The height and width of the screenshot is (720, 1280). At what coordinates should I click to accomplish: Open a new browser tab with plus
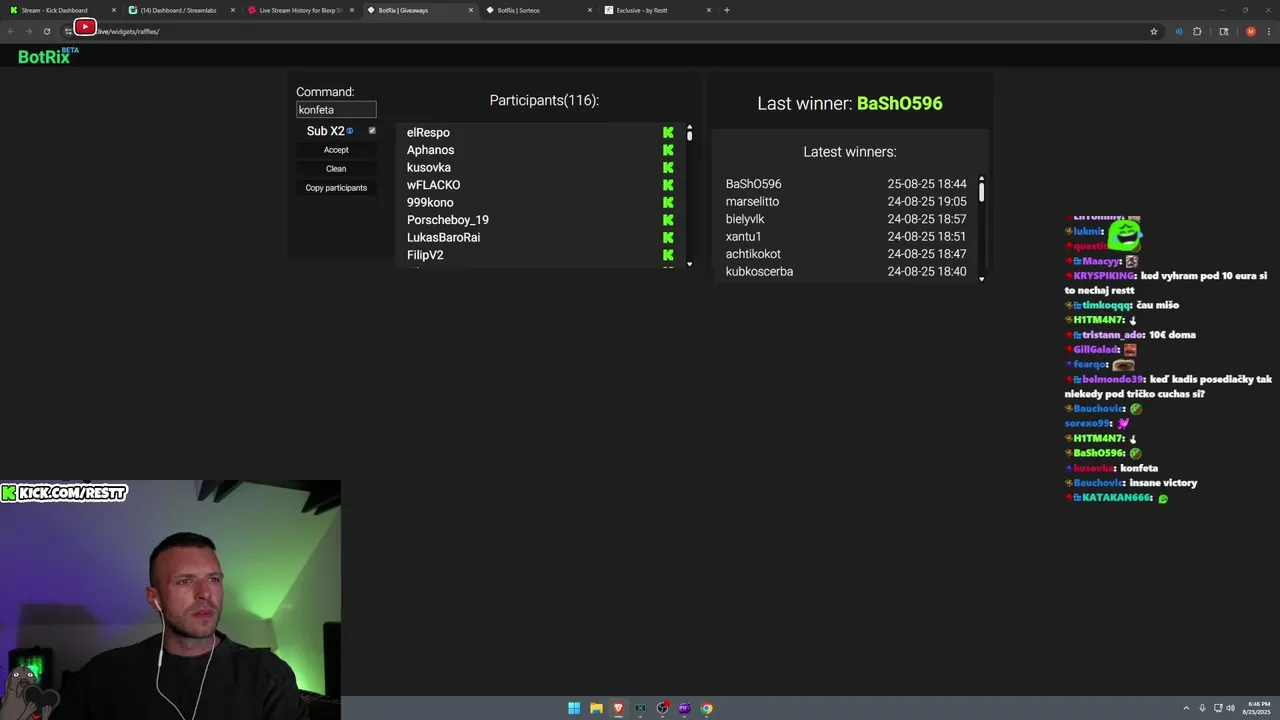(727, 10)
